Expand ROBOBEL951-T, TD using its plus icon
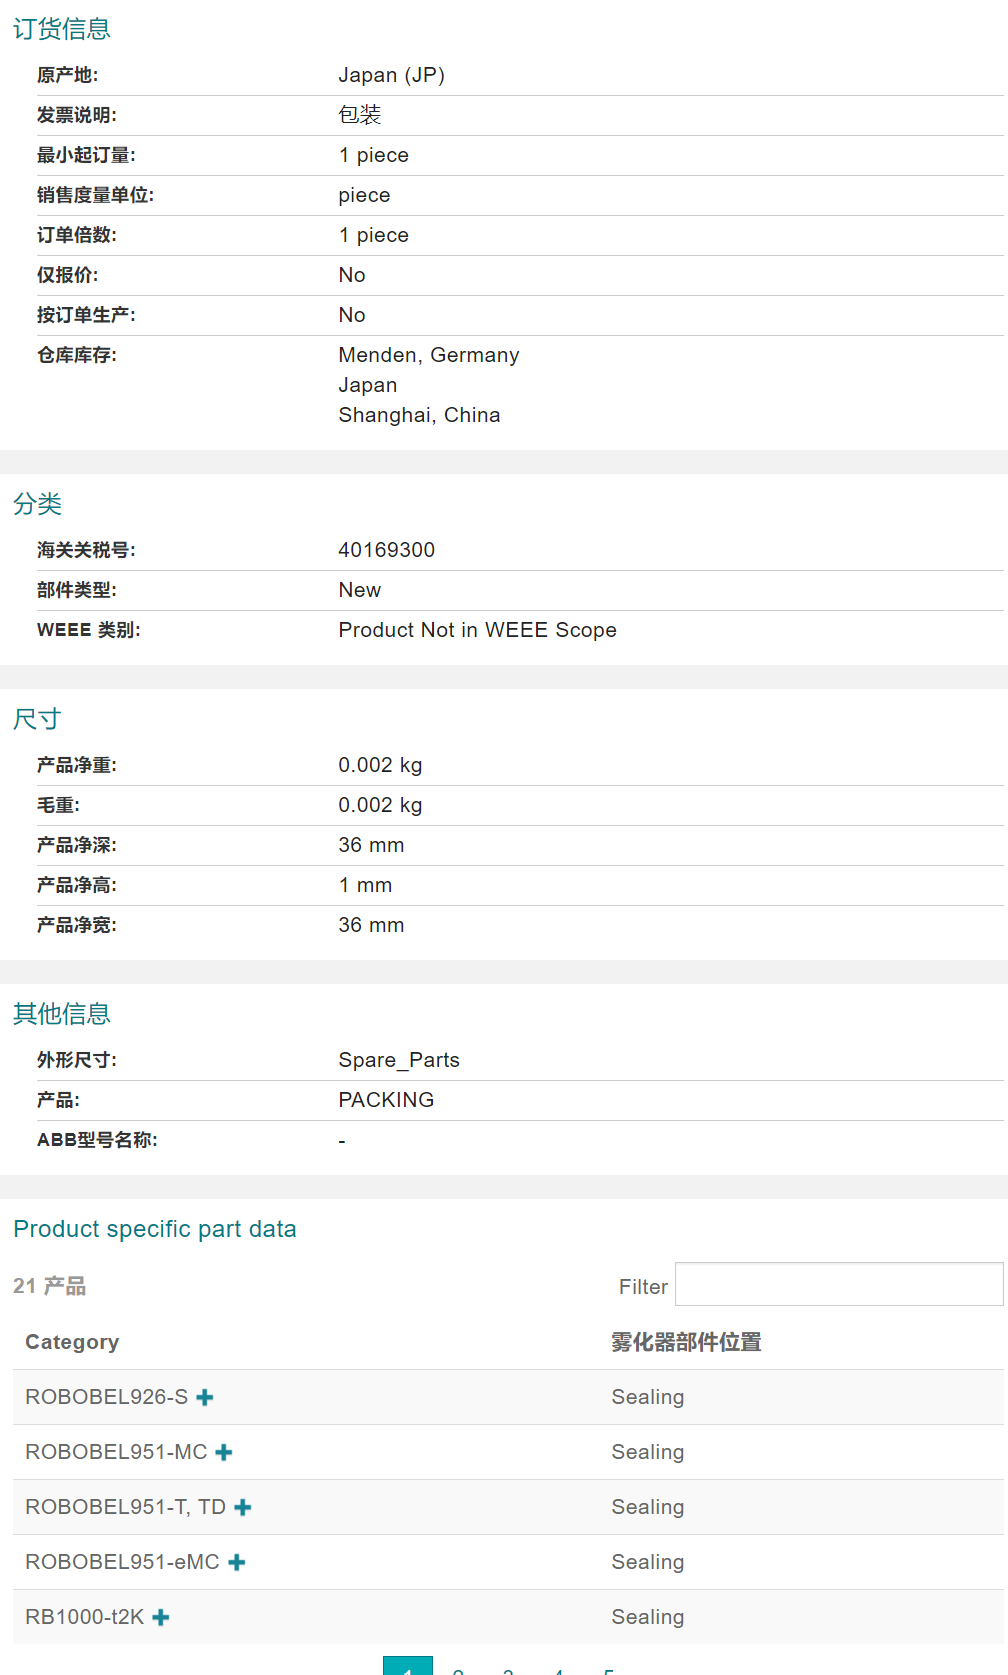This screenshot has width=1008, height=1675. pos(243,1507)
